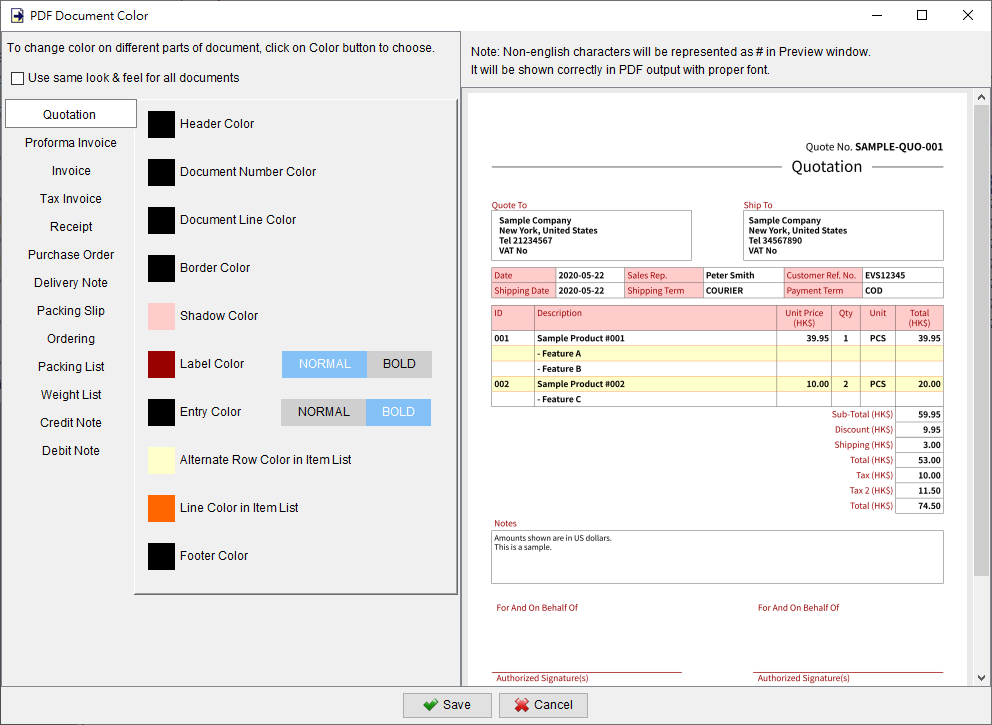Viewport: 992px width, 725px height.
Task: Open the Credit Note tab
Action: pos(70,423)
